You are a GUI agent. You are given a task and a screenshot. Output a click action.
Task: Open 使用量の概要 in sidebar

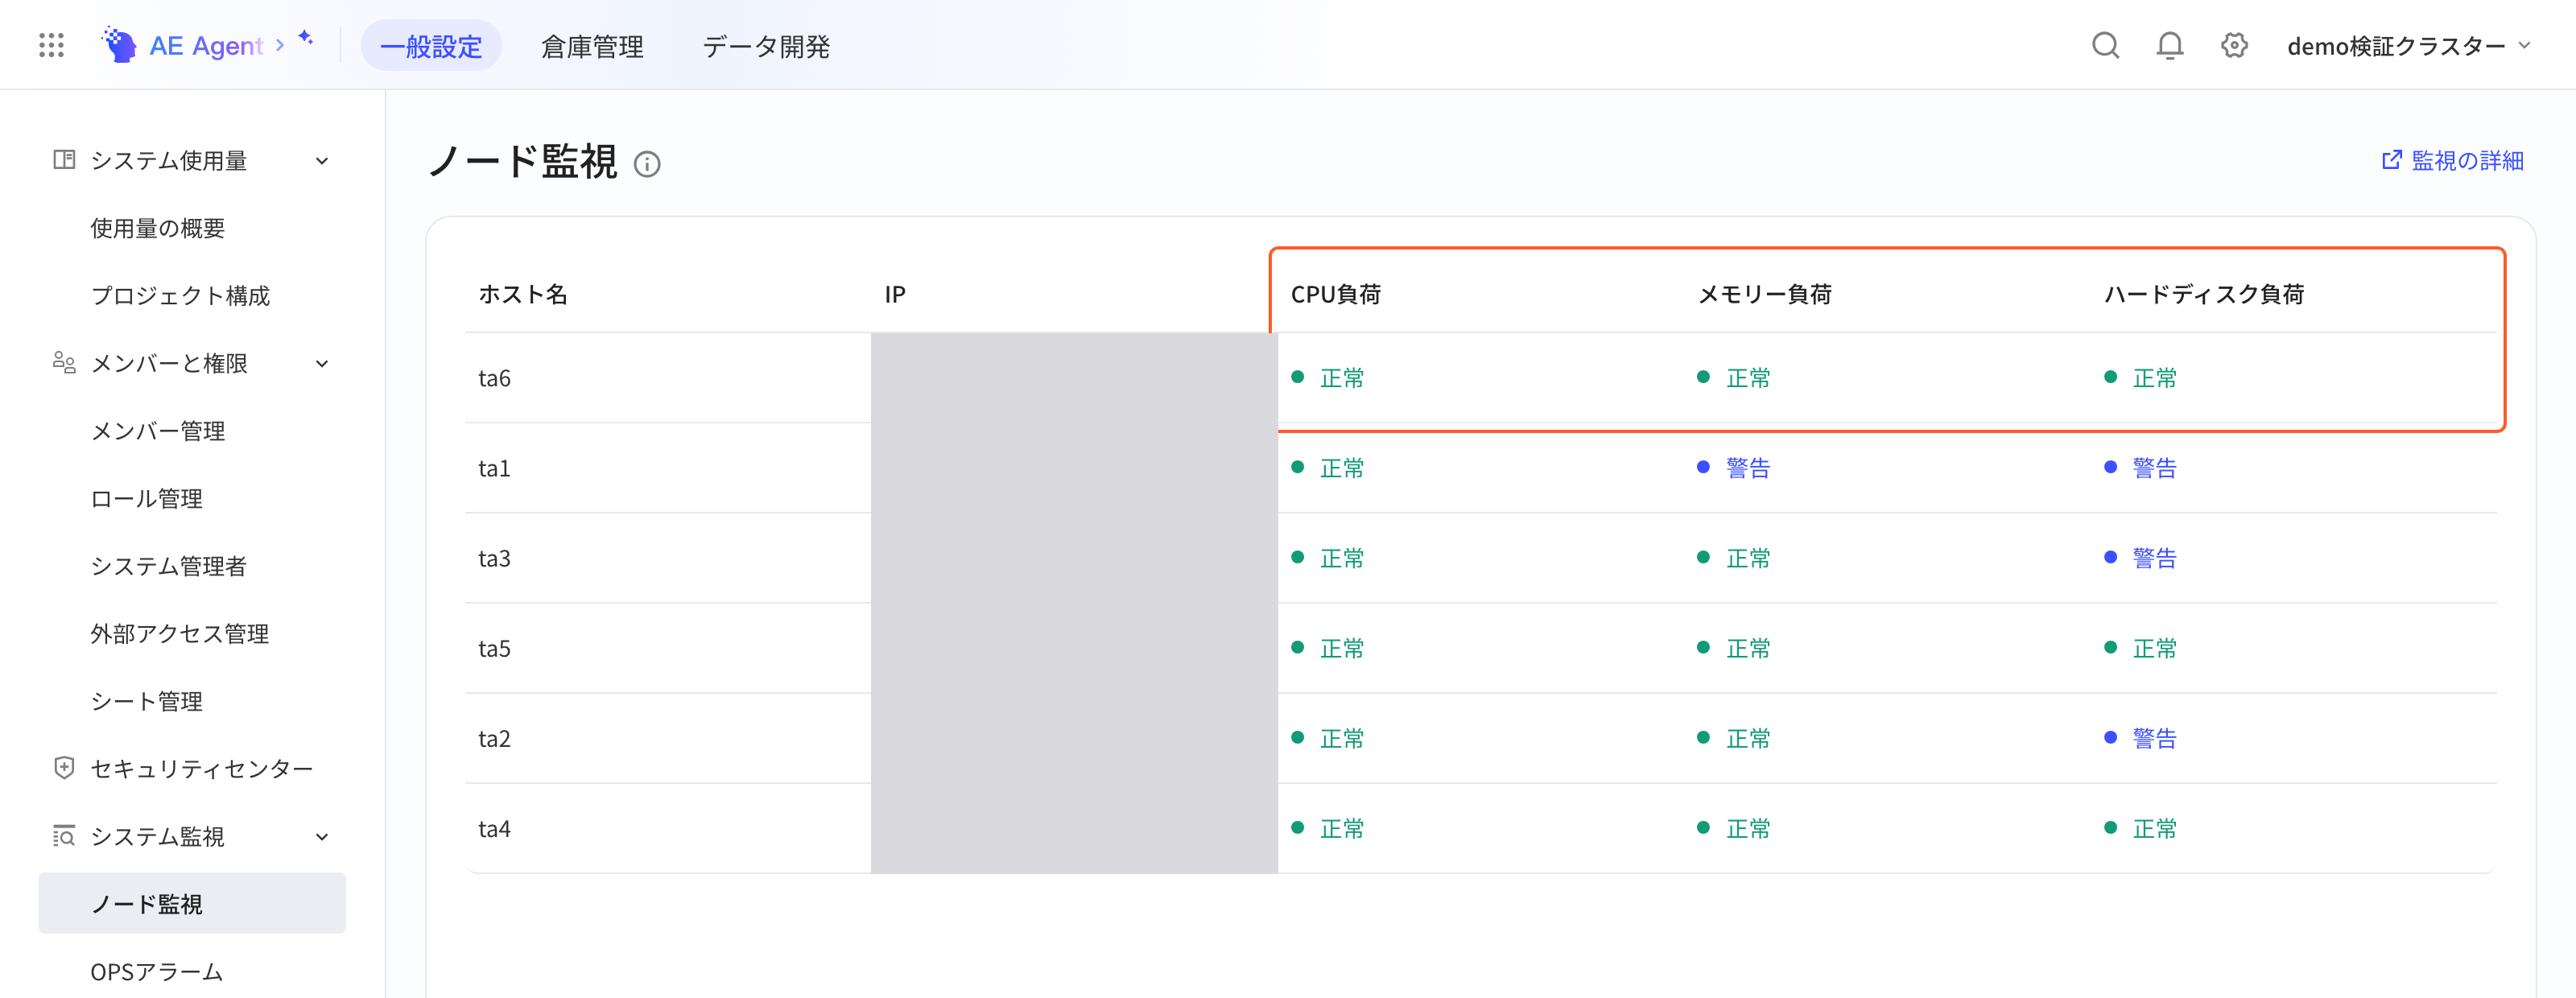158,228
